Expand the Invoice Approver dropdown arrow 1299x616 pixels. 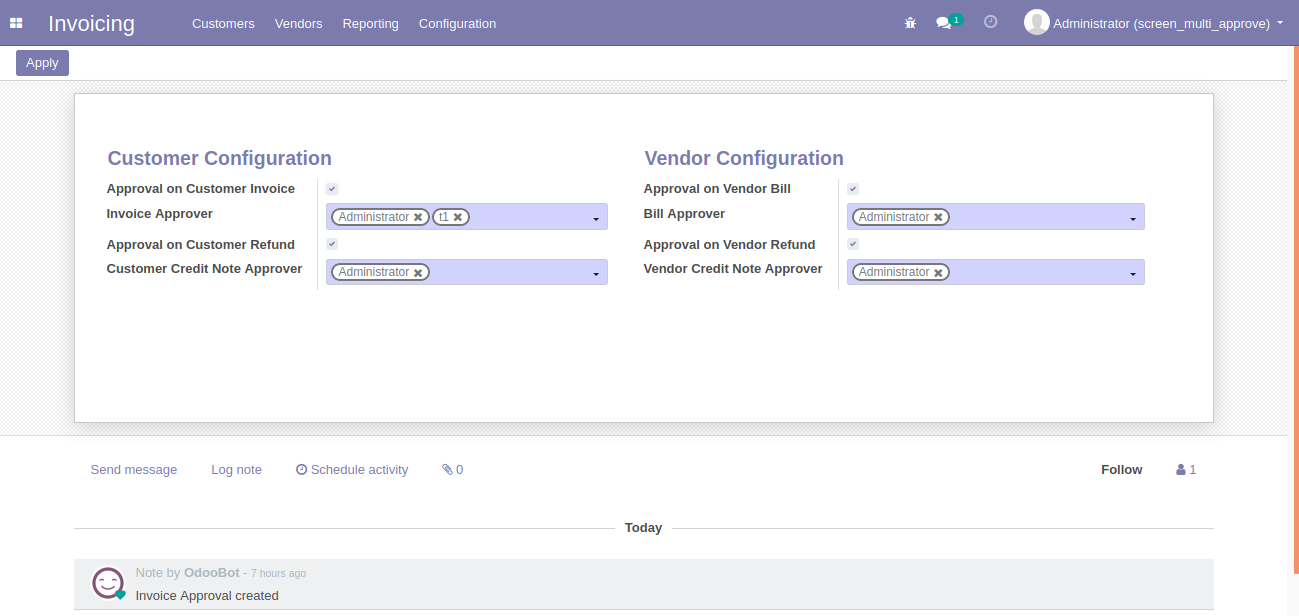click(596, 218)
